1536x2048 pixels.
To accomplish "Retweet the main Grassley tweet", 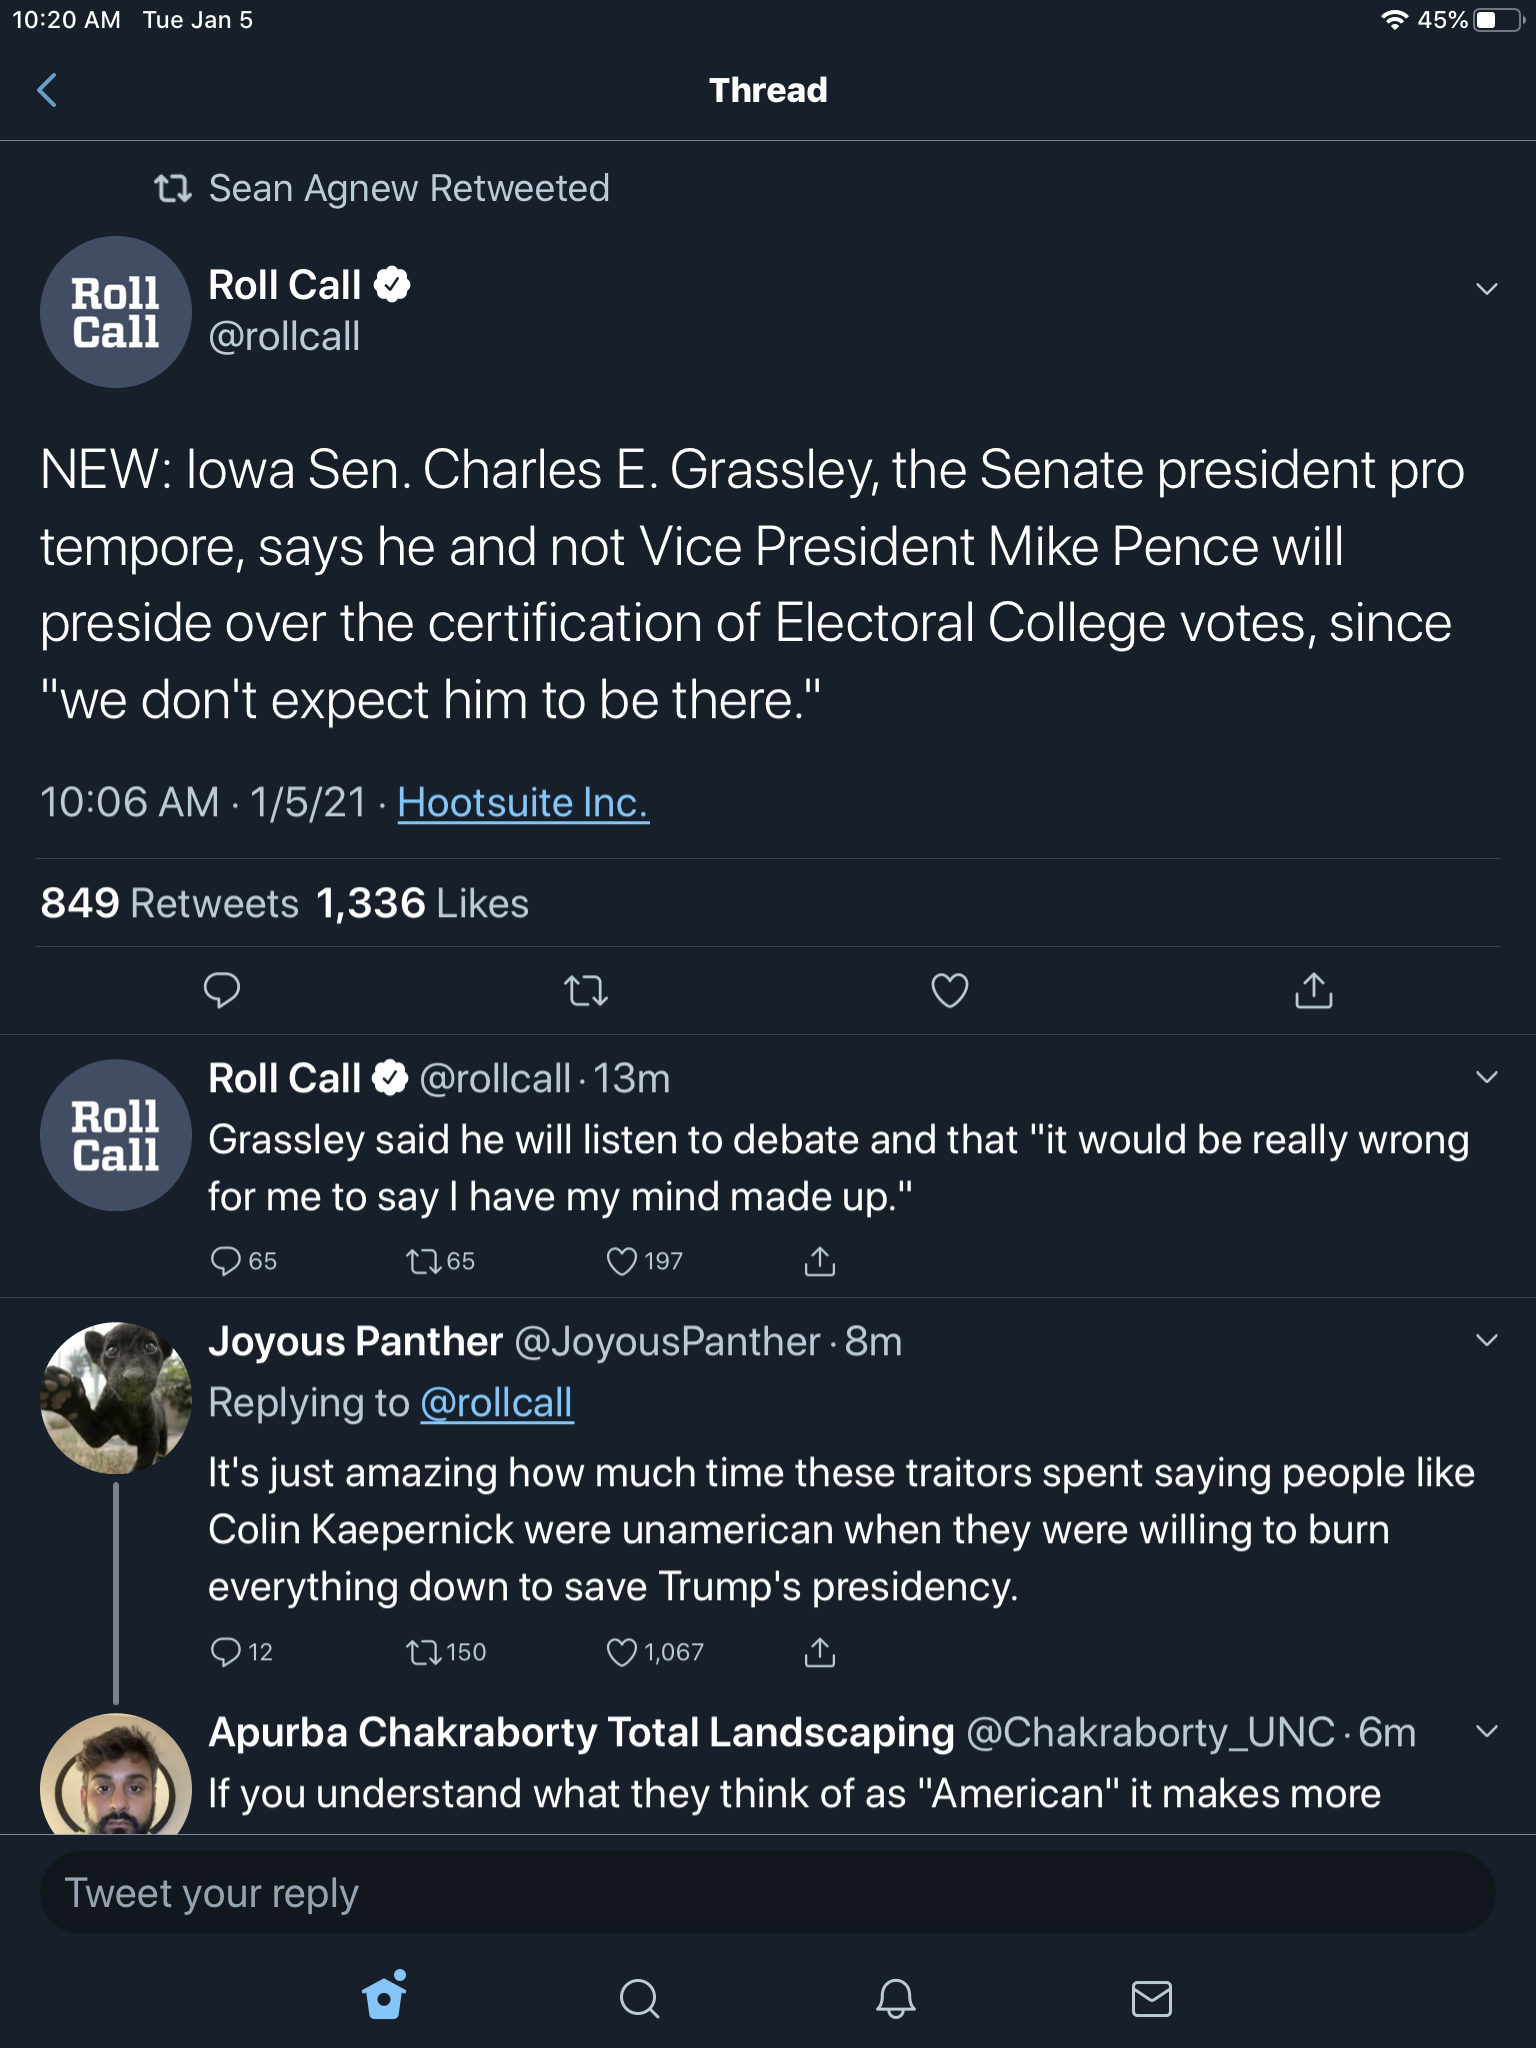I will point(586,990).
